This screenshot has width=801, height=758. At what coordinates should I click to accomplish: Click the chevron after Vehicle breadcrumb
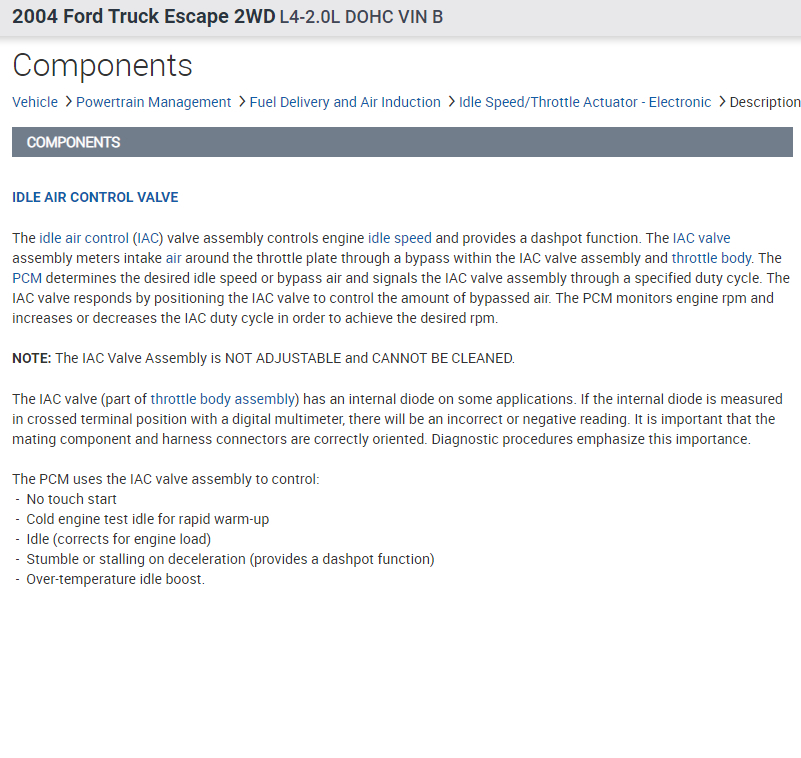tap(67, 102)
